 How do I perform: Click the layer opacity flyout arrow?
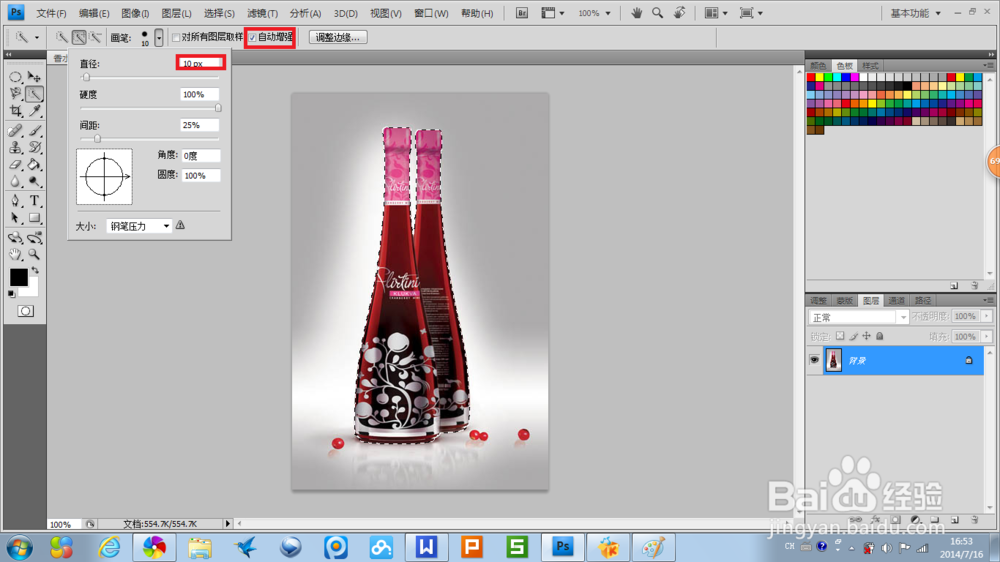pyautogui.click(x=987, y=316)
